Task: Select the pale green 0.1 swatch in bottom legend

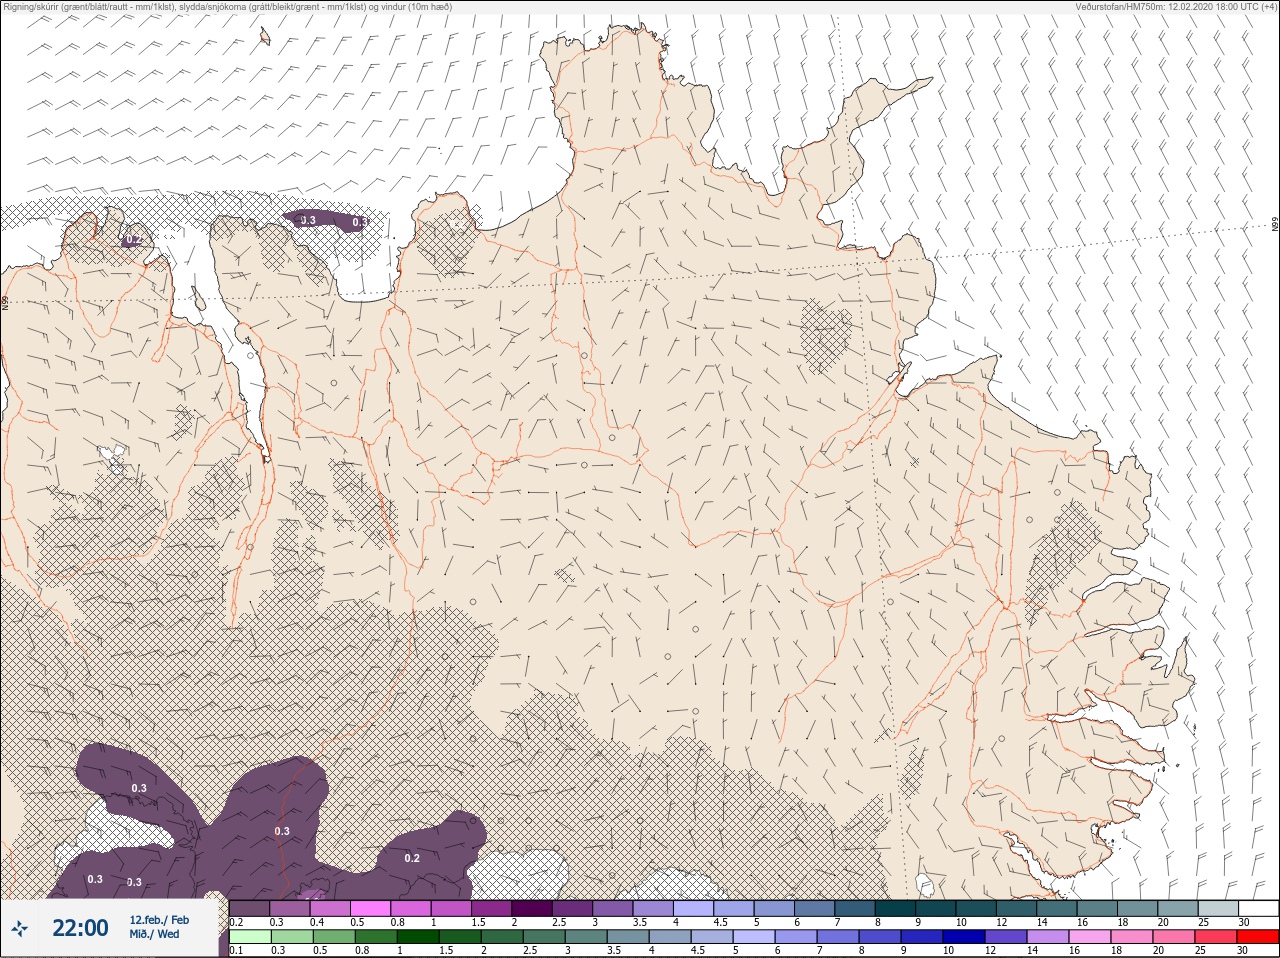Action: (251, 938)
